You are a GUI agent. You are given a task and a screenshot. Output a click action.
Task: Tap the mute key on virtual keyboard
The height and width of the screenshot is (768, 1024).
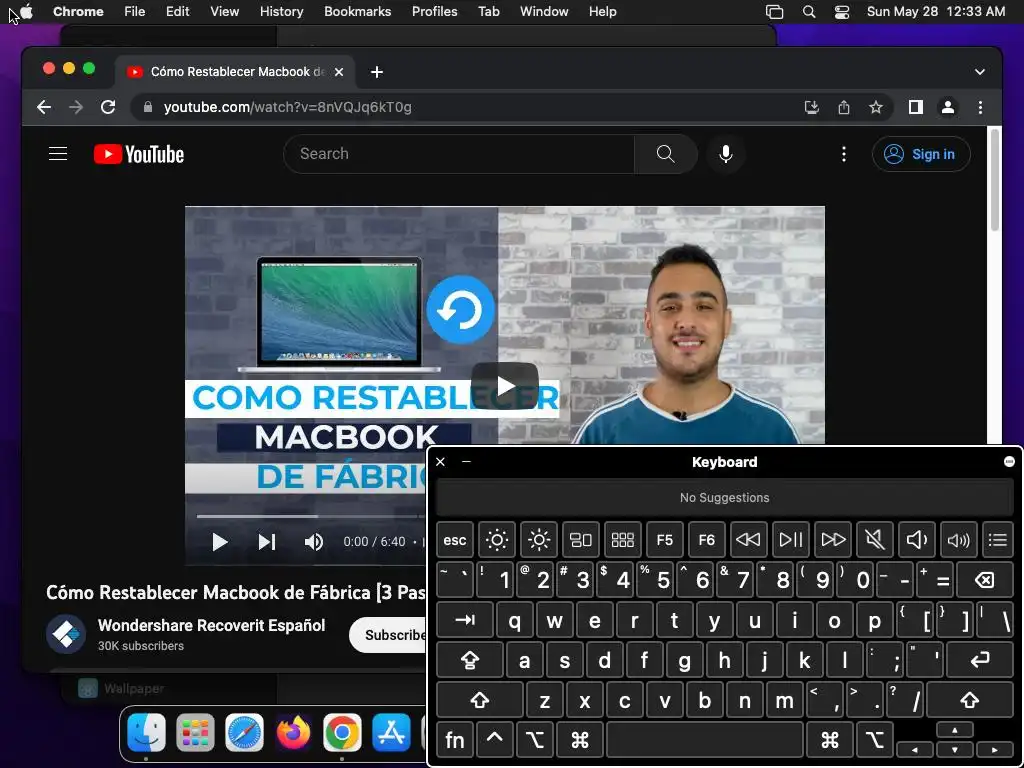point(874,540)
